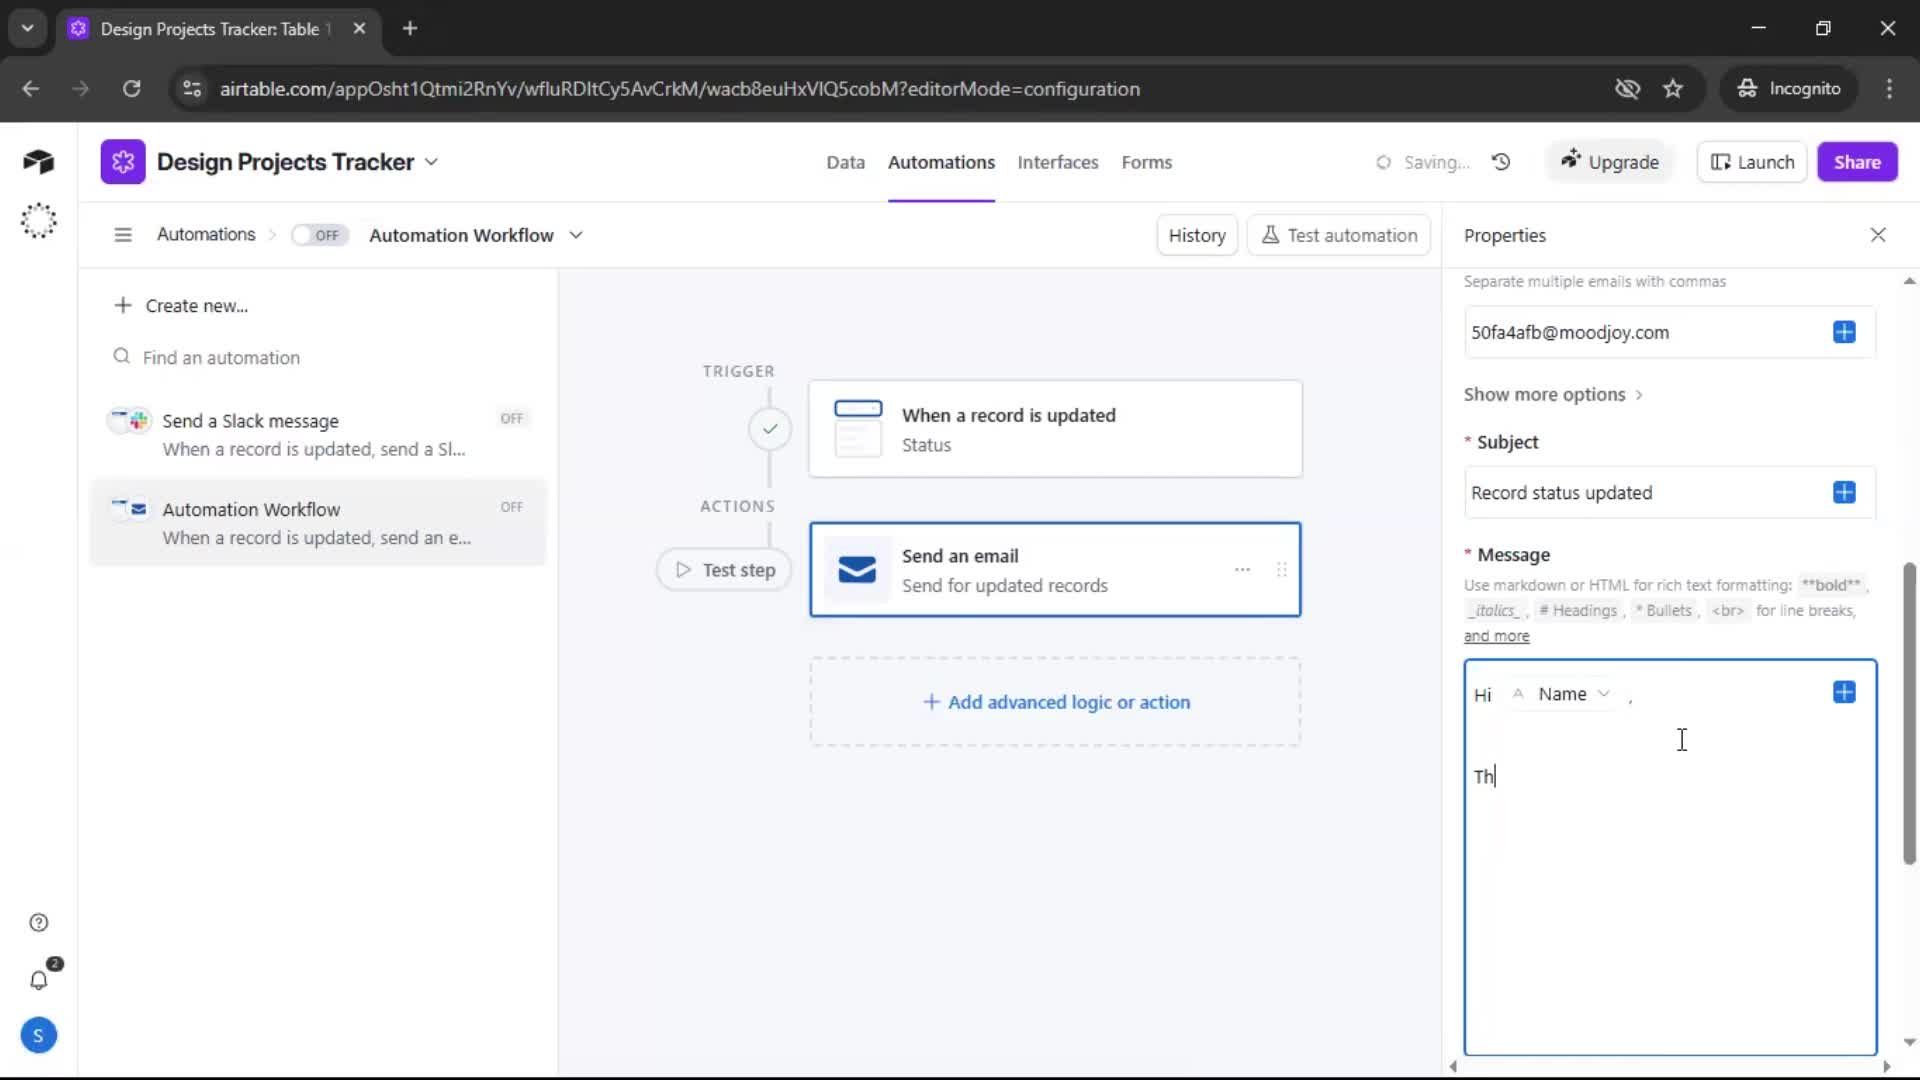Click Add advanced logic or action
This screenshot has width=1920, height=1080.
pos(1055,702)
